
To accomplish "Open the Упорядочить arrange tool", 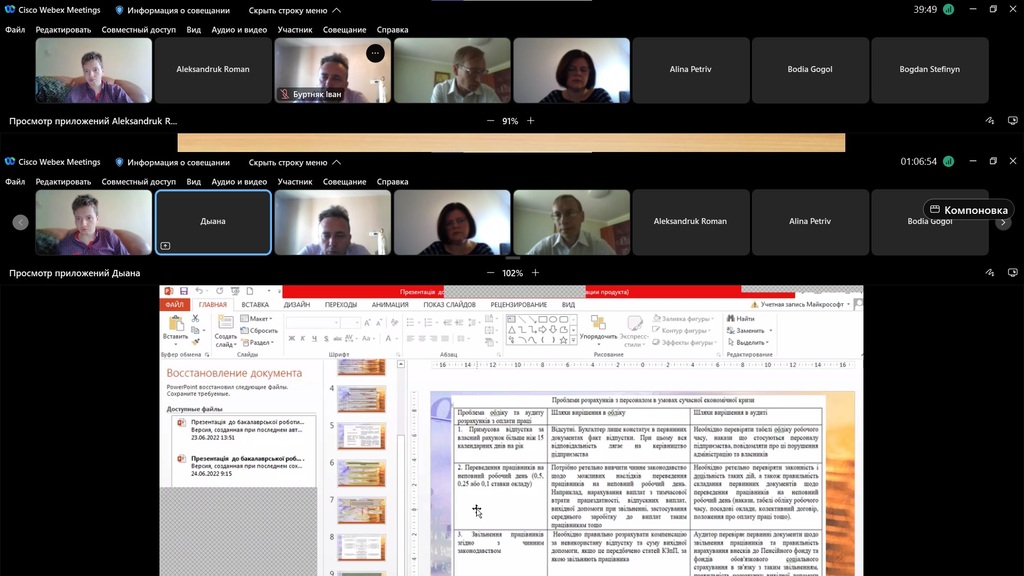I will point(598,324).
